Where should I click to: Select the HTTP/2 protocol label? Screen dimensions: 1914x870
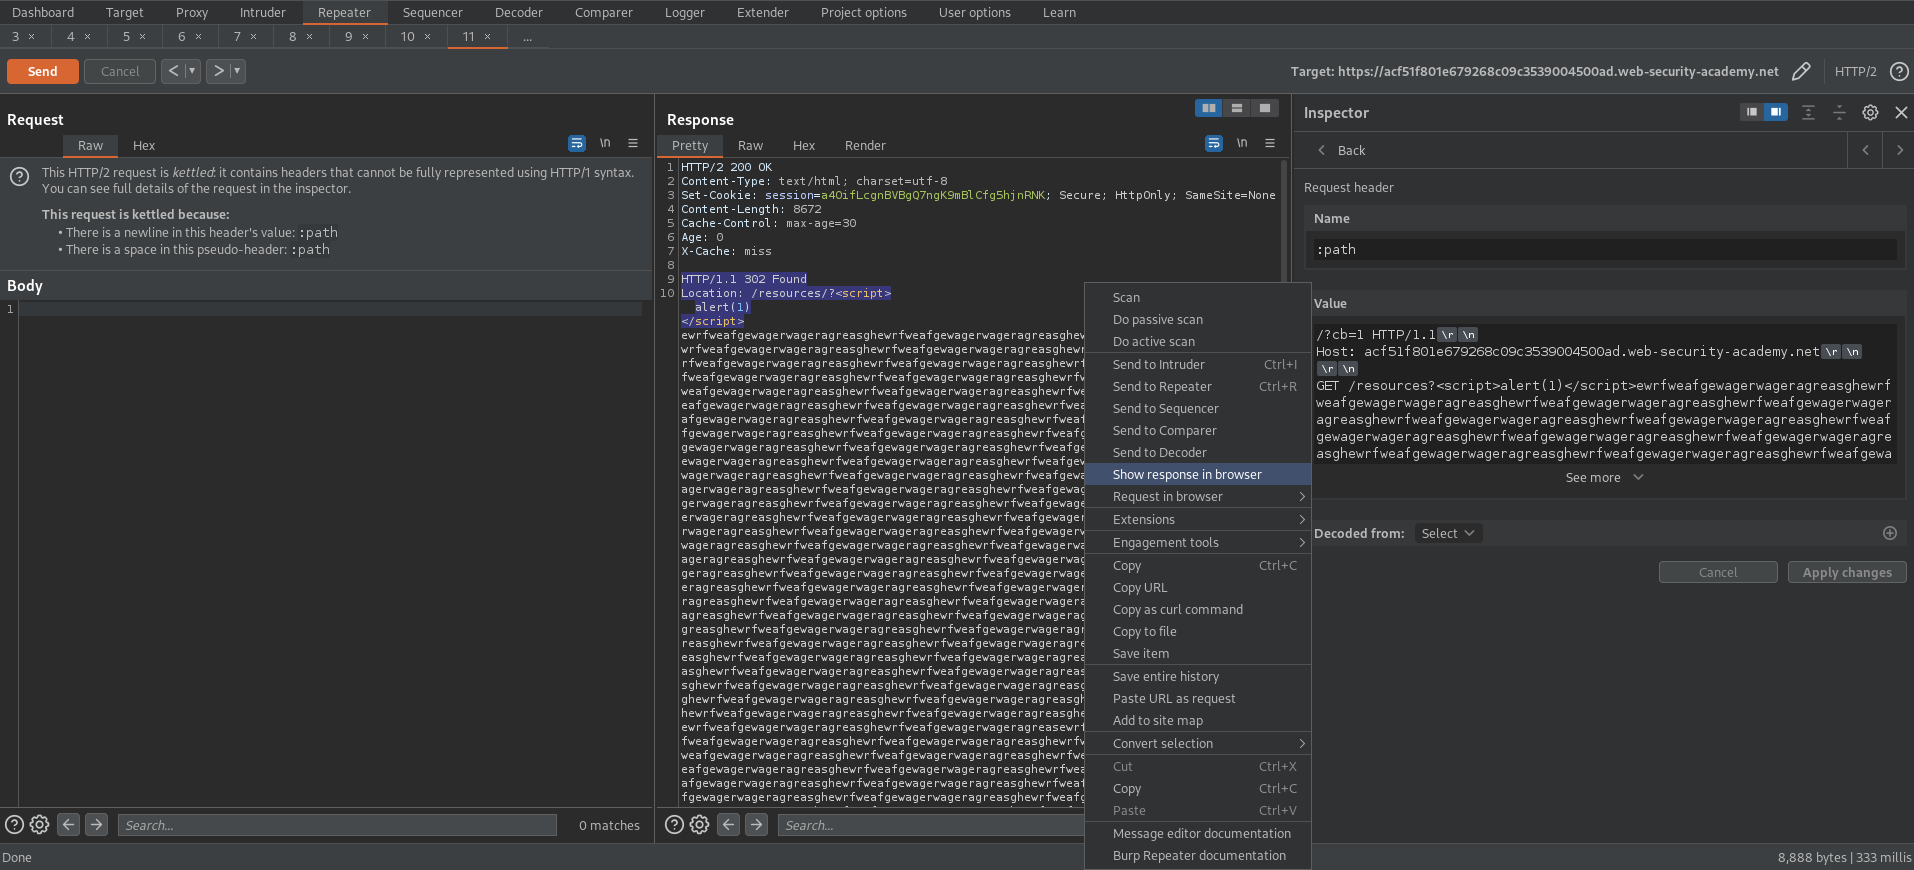coord(1855,71)
